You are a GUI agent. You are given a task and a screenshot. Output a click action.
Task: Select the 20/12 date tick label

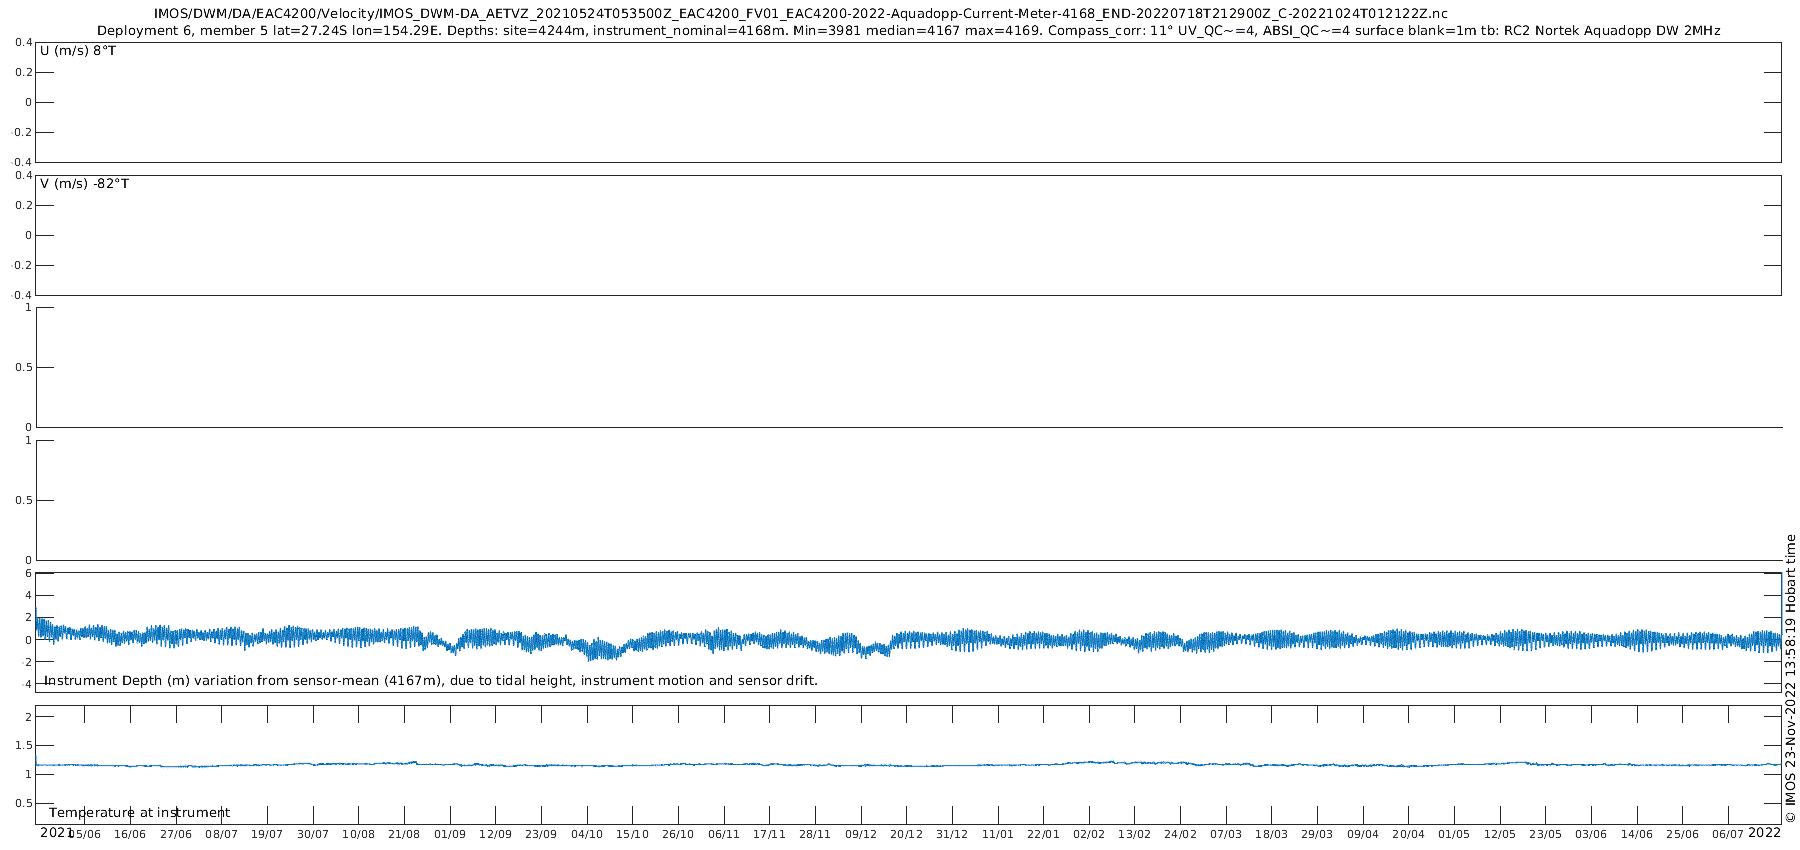[906, 834]
